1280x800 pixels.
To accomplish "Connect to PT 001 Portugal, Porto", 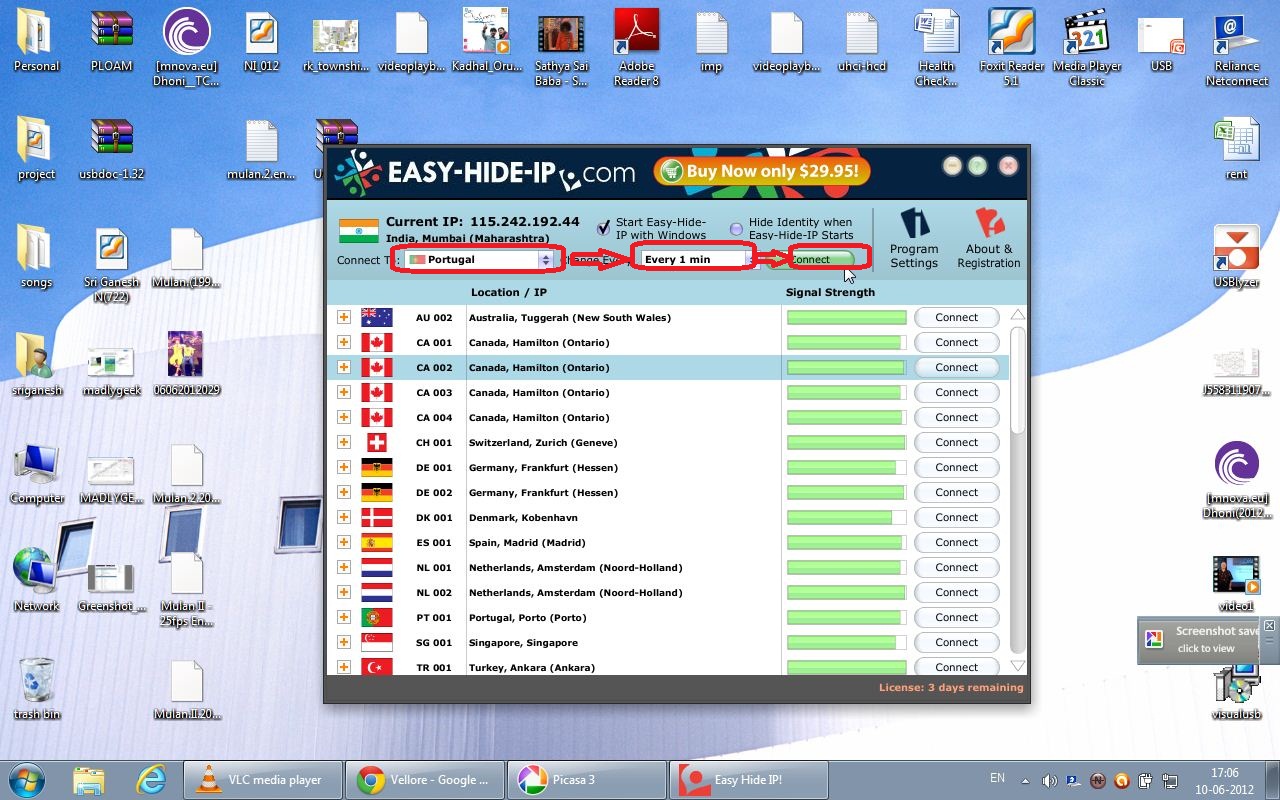I will pyautogui.click(x=956, y=617).
